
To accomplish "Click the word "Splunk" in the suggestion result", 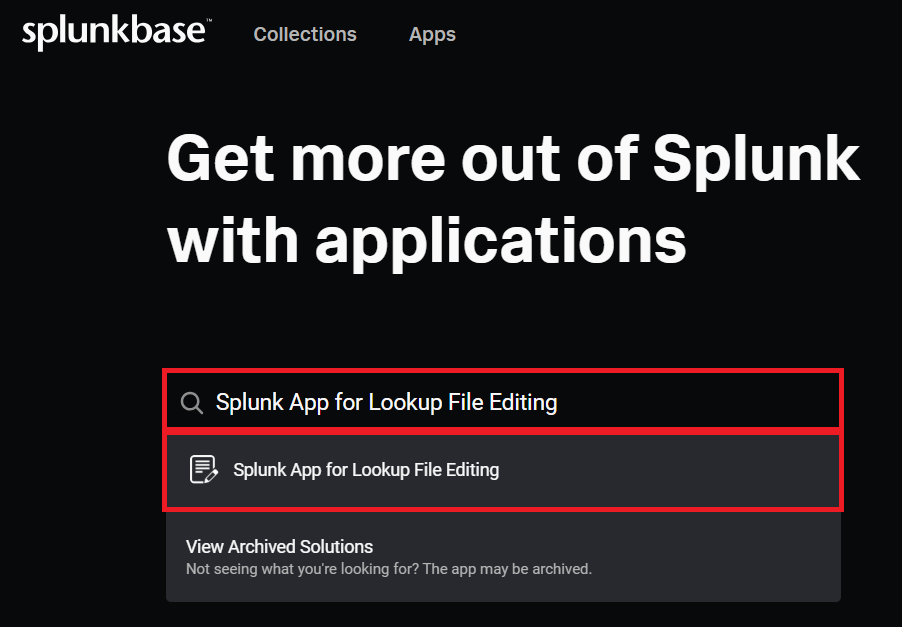I will tap(256, 469).
